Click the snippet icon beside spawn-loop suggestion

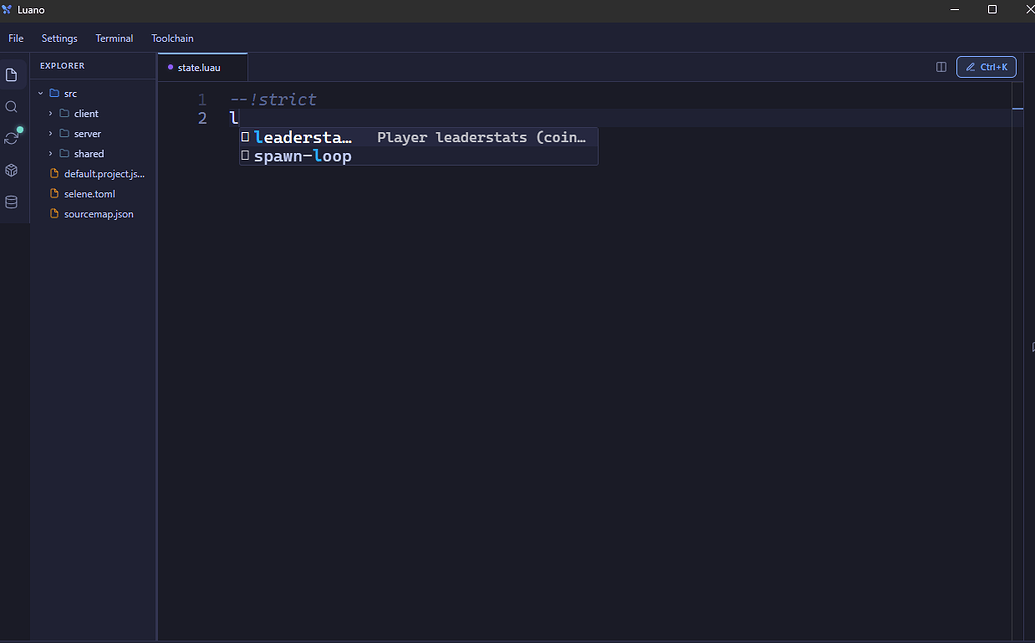point(245,155)
